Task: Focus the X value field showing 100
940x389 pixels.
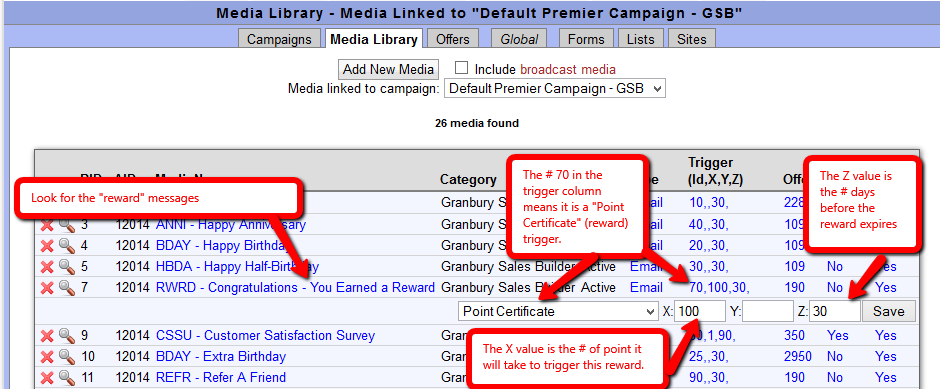Action: pos(700,312)
